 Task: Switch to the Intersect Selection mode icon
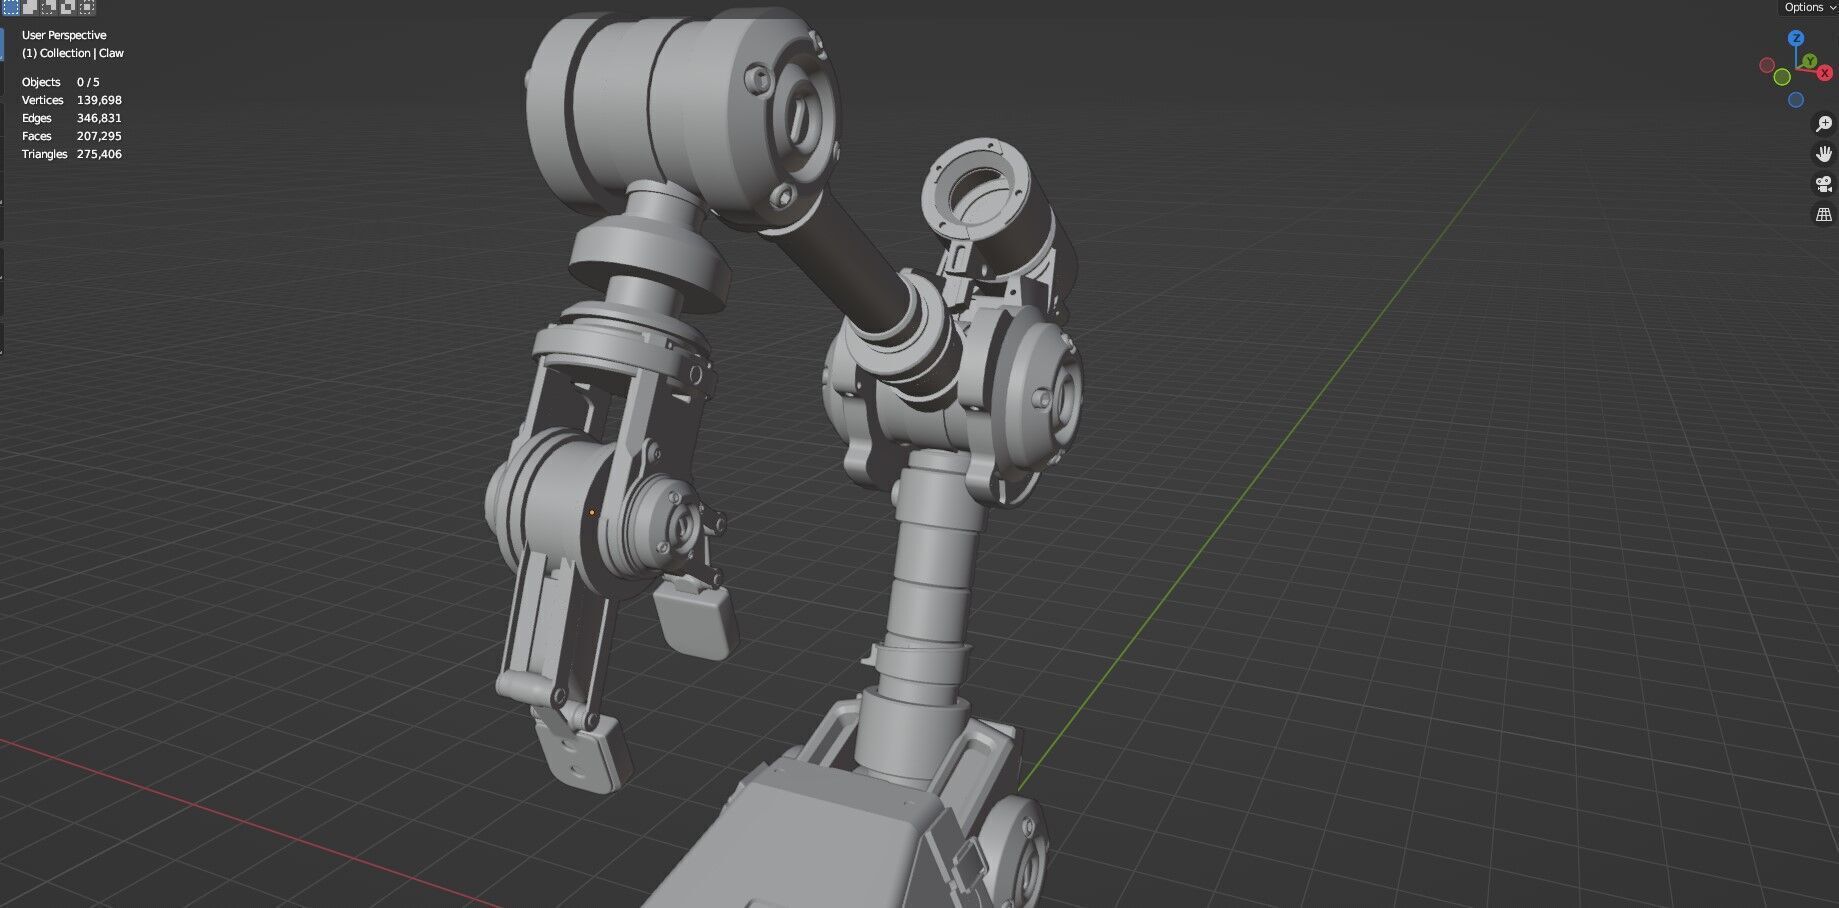coord(87,7)
